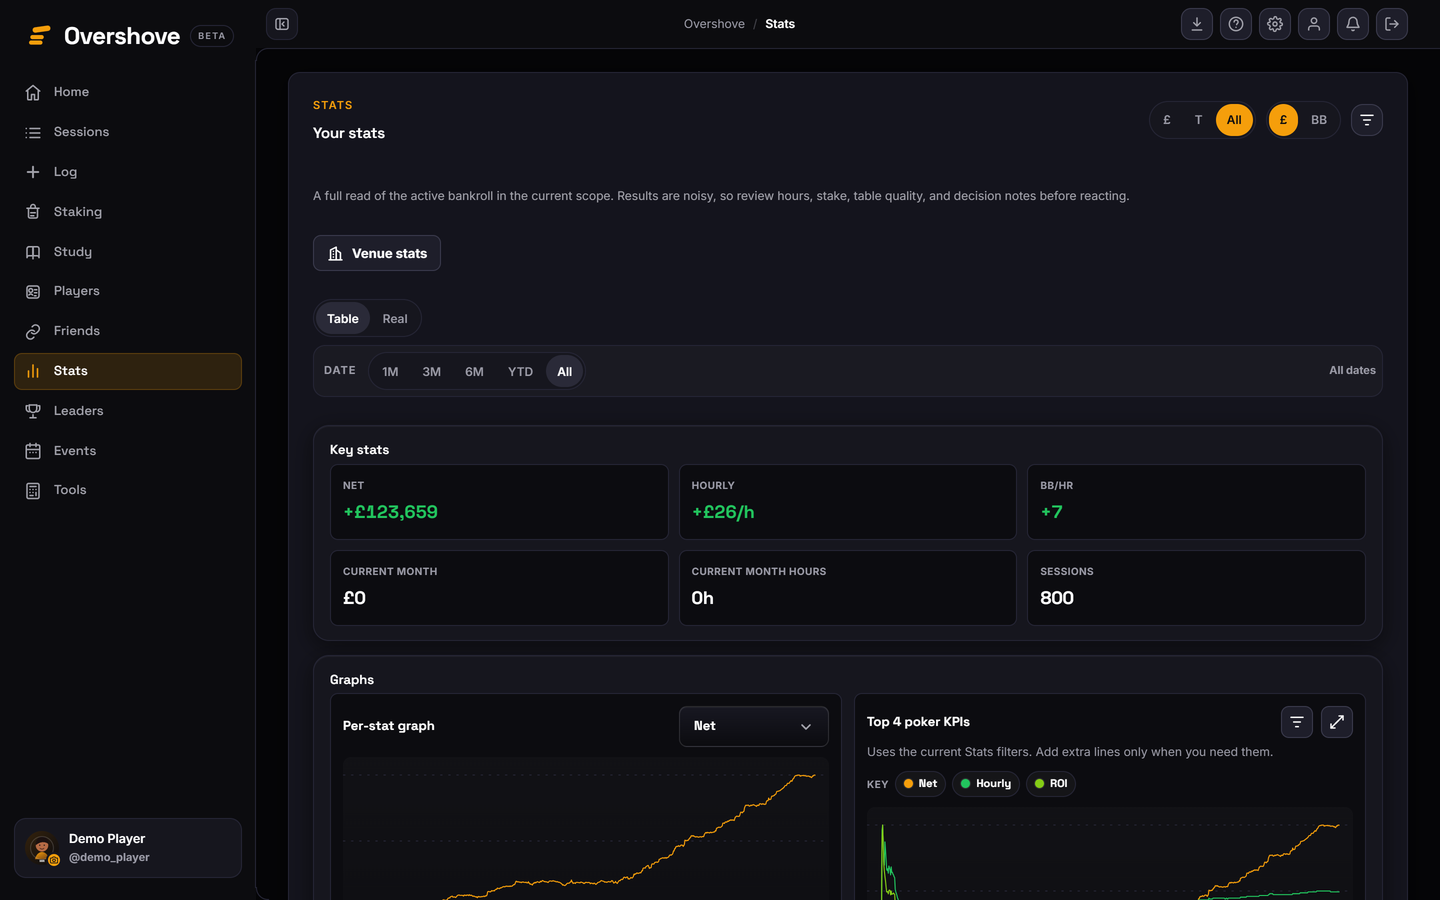Go to Home in sidebar

[128, 92]
